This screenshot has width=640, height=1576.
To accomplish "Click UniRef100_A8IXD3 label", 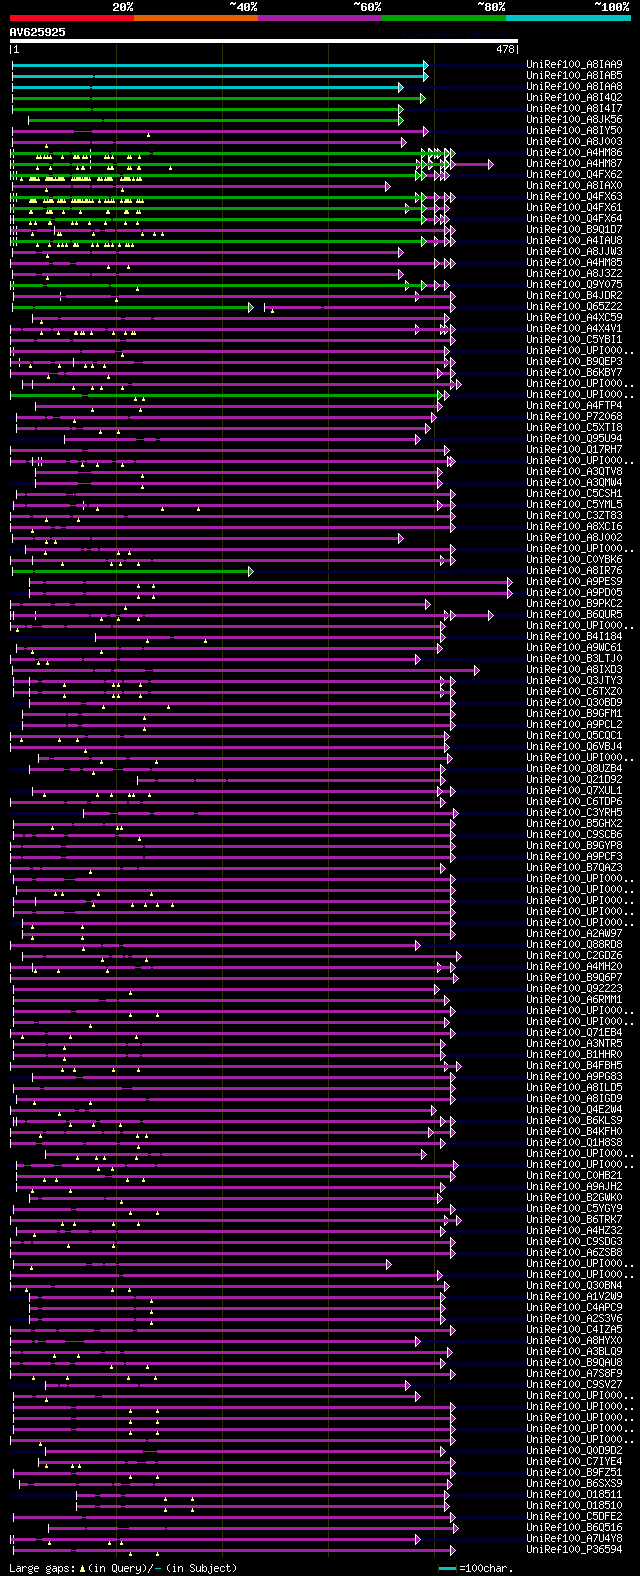I will [x=574, y=669].
